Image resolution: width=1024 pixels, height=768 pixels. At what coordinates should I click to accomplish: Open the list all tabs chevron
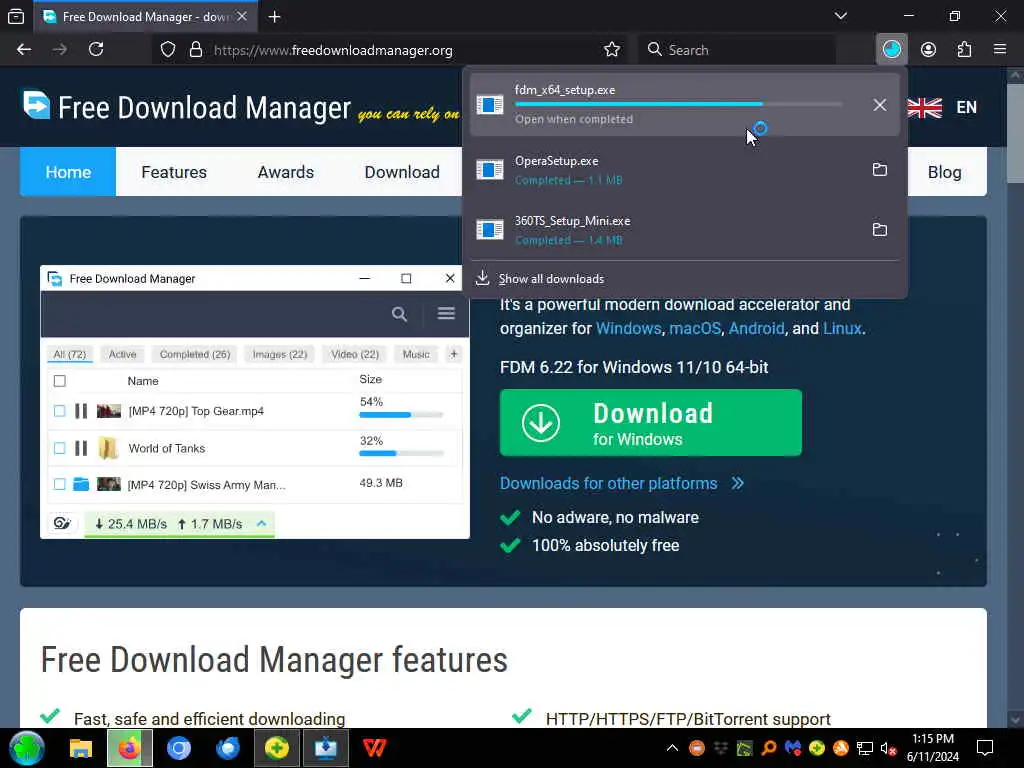[841, 16]
